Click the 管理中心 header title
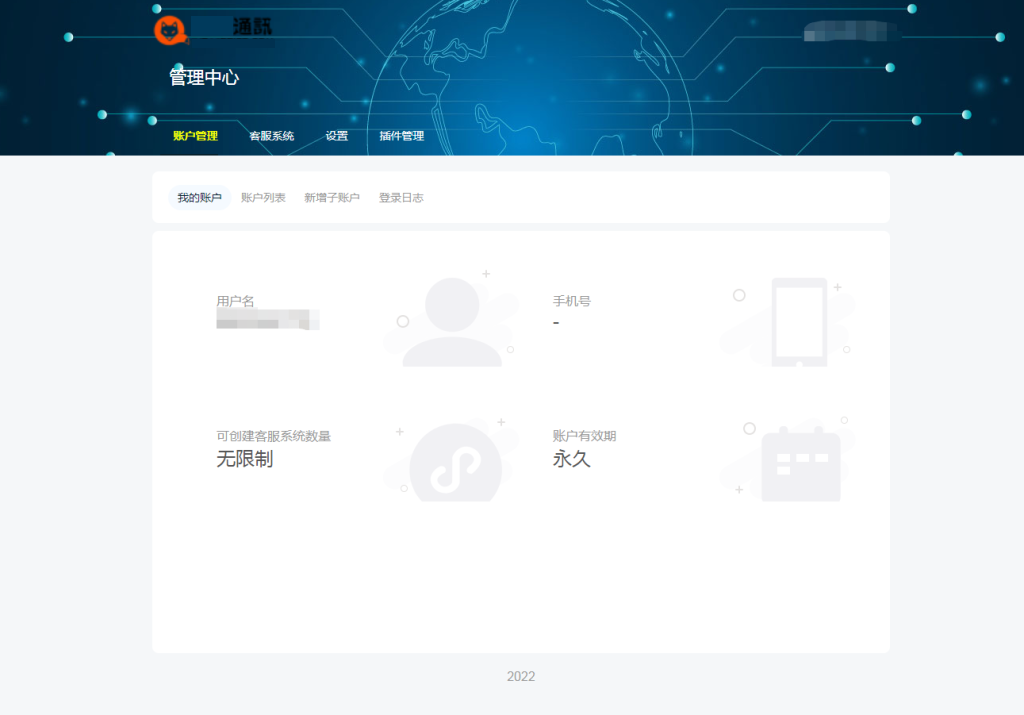Image resolution: width=1024 pixels, height=715 pixels. (204, 77)
